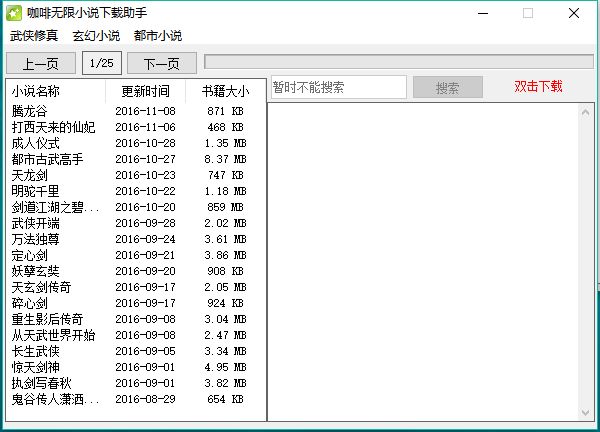Select the novel 碎心剑

(29, 303)
